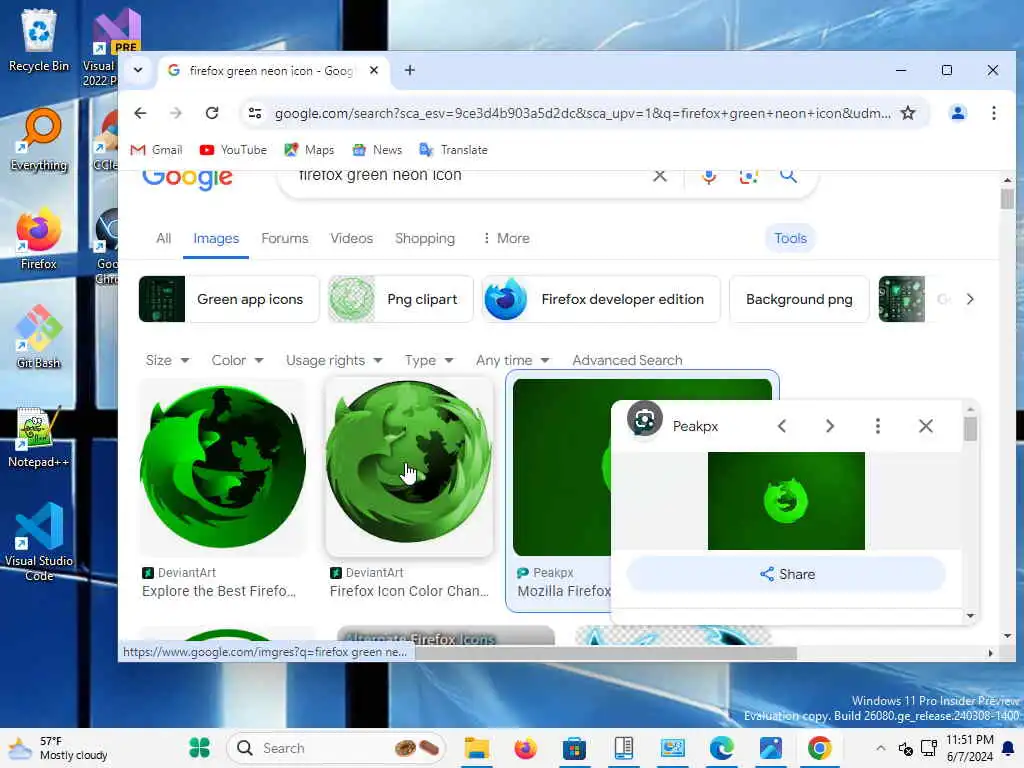Bookmark this page with the star icon
The width and height of the screenshot is (1024, 768).
pyautogui.click(x=908, y=113)
